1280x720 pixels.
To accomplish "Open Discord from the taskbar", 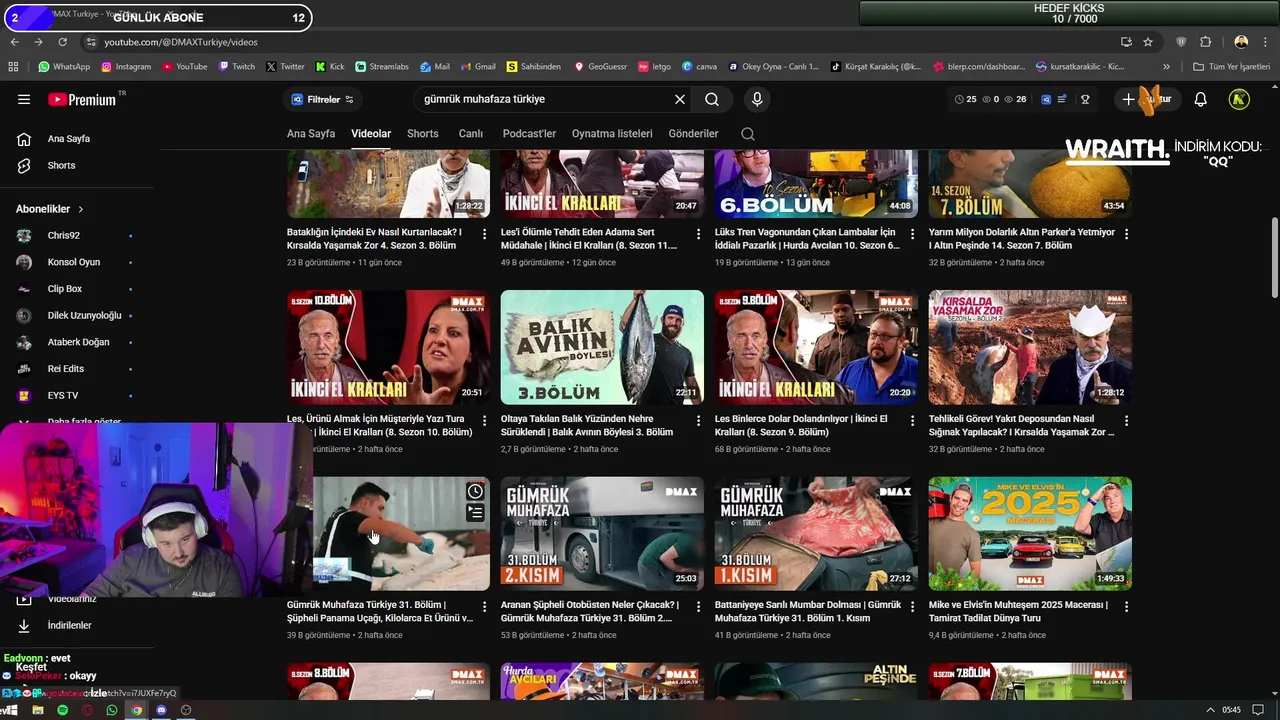I will (x=161, y=710).
